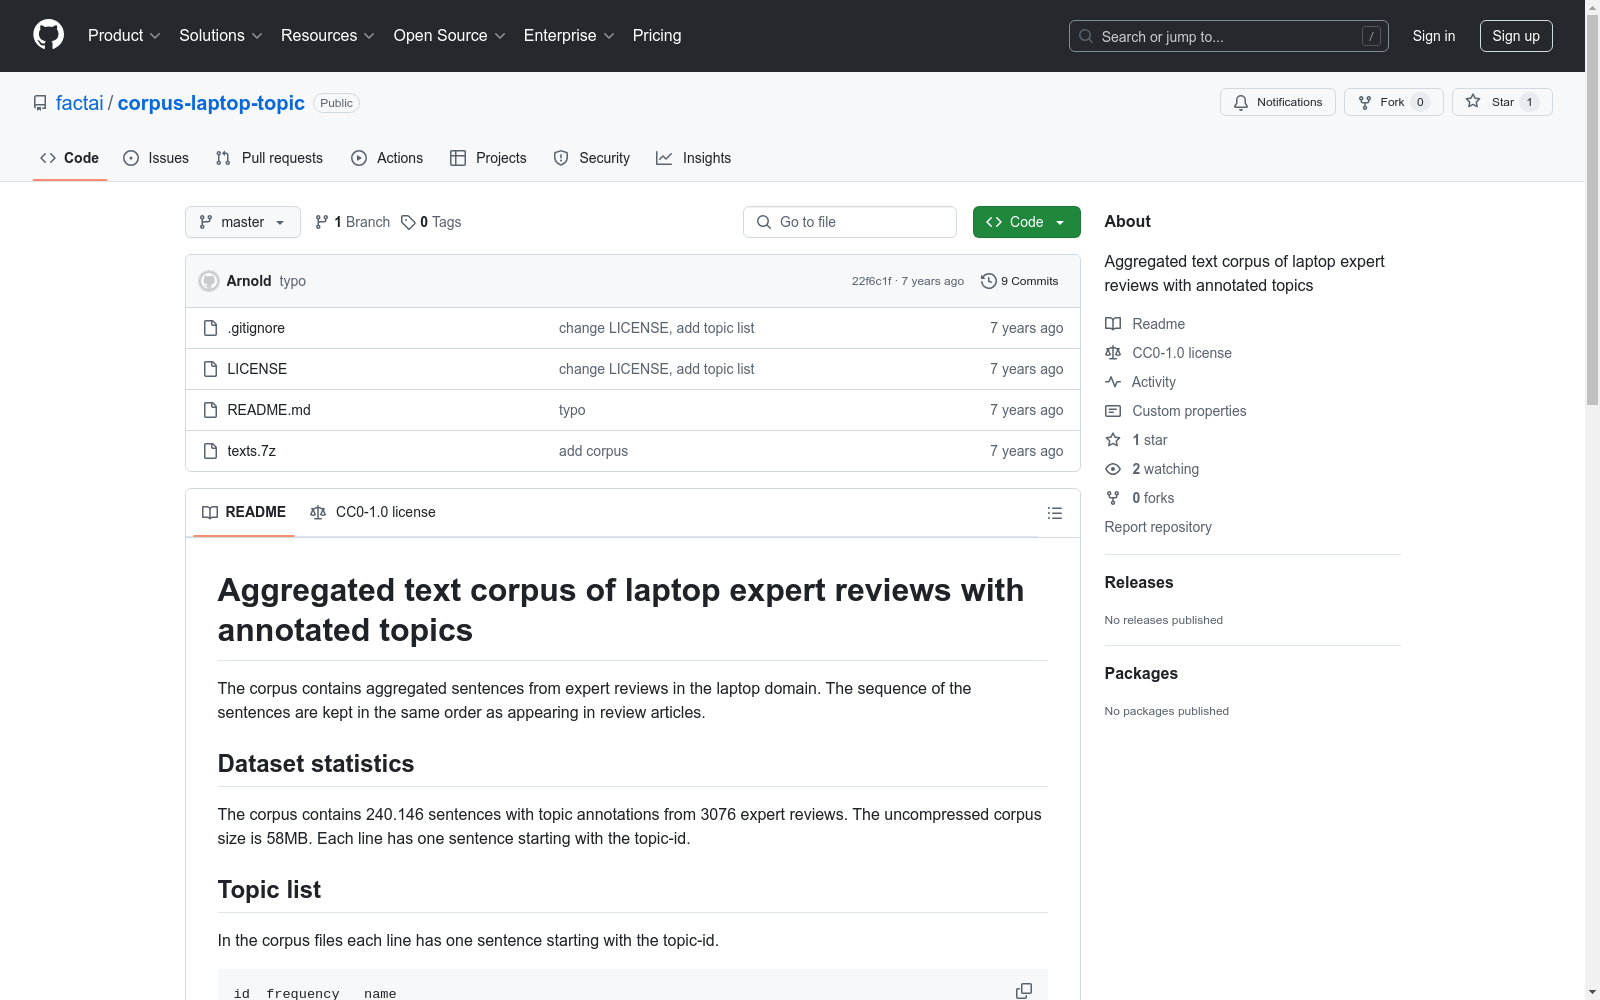Open the latest 'typo' commit message
This screenshot has width=1600, height=1000.
click(x=293, y=281)
